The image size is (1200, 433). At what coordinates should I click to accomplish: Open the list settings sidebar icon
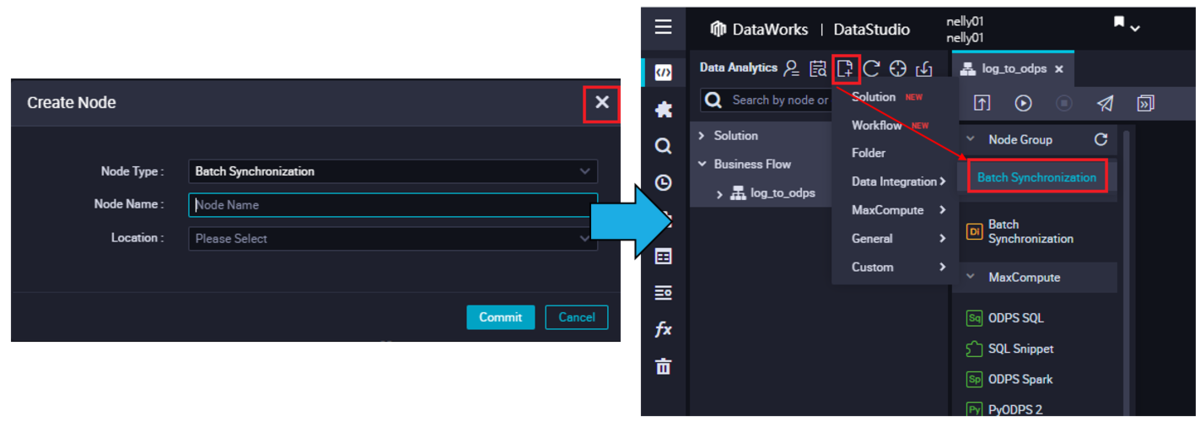click(x=663, y=293)
